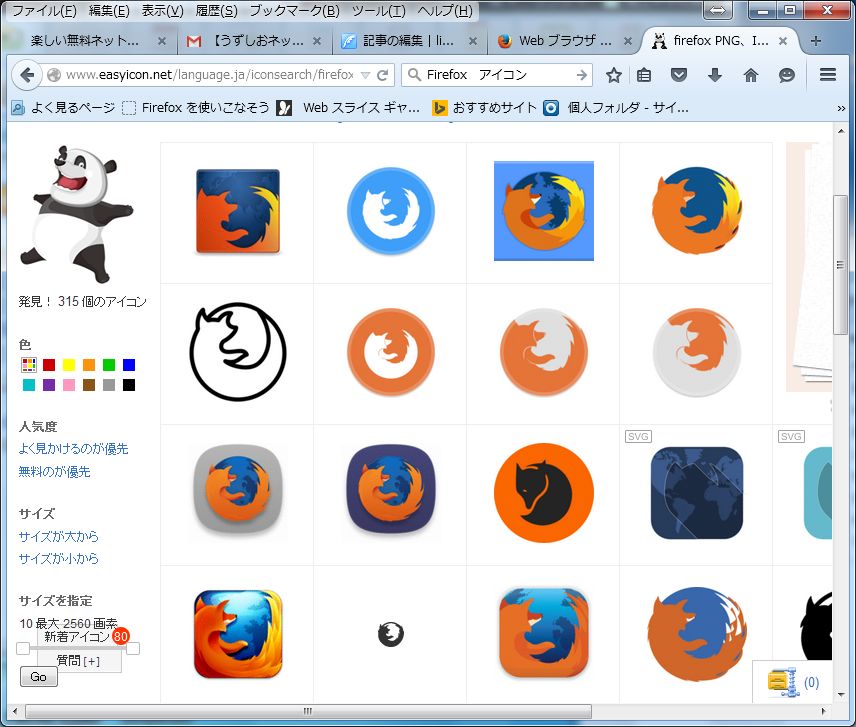Sort by サイズが大から link
Viewport: 856px width, 727px height.
[x=58, y=537]
